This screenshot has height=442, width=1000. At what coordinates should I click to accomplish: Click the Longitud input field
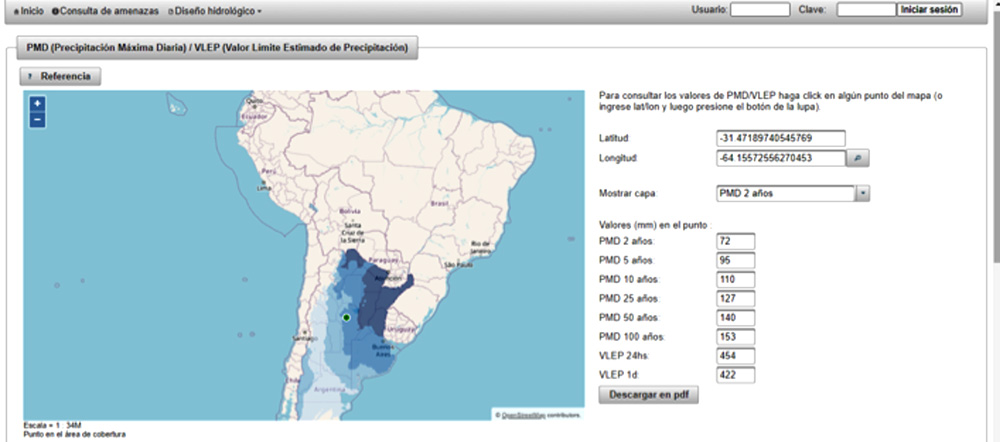781,158
